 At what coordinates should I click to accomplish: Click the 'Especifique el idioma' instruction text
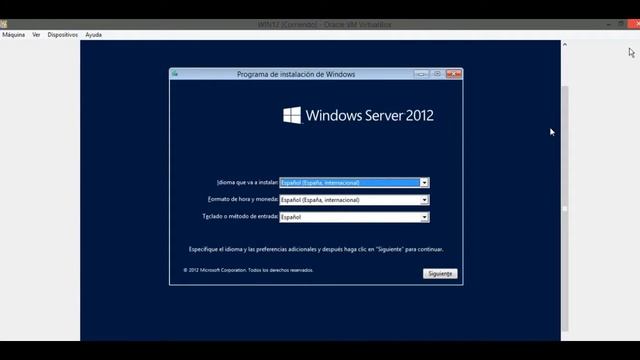pyautogui.click(x=316, y=249)
